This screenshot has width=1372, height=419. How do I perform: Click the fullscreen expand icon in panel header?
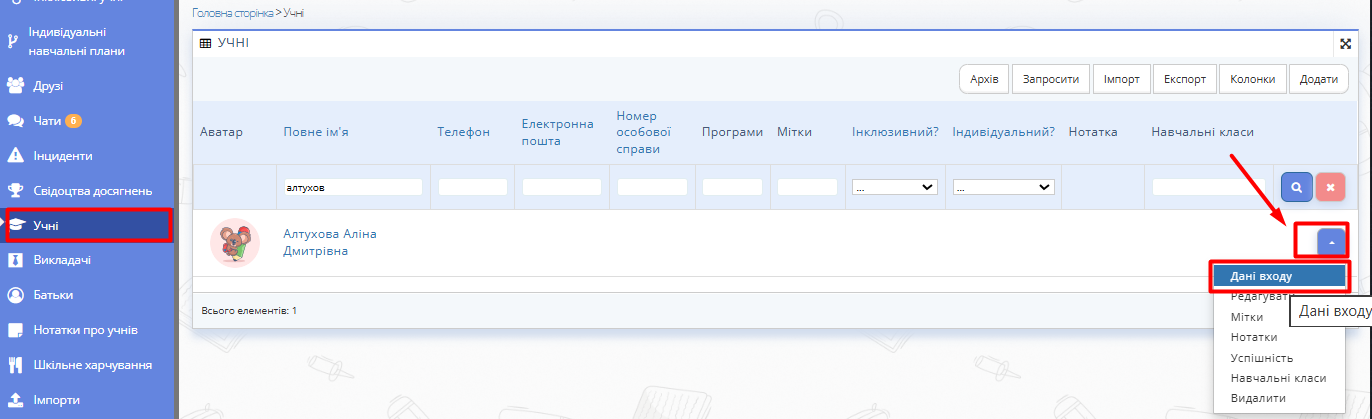(1345, 43)
